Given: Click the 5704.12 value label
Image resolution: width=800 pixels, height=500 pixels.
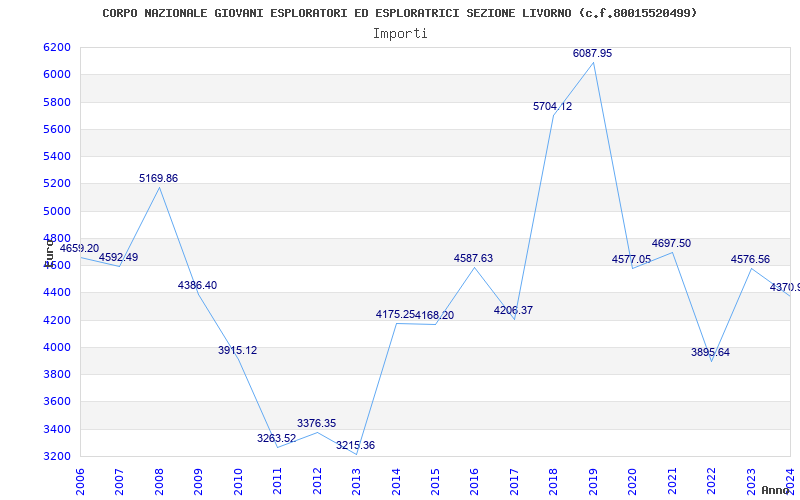Looking at the screenshot, I should [x=553, y=107].
